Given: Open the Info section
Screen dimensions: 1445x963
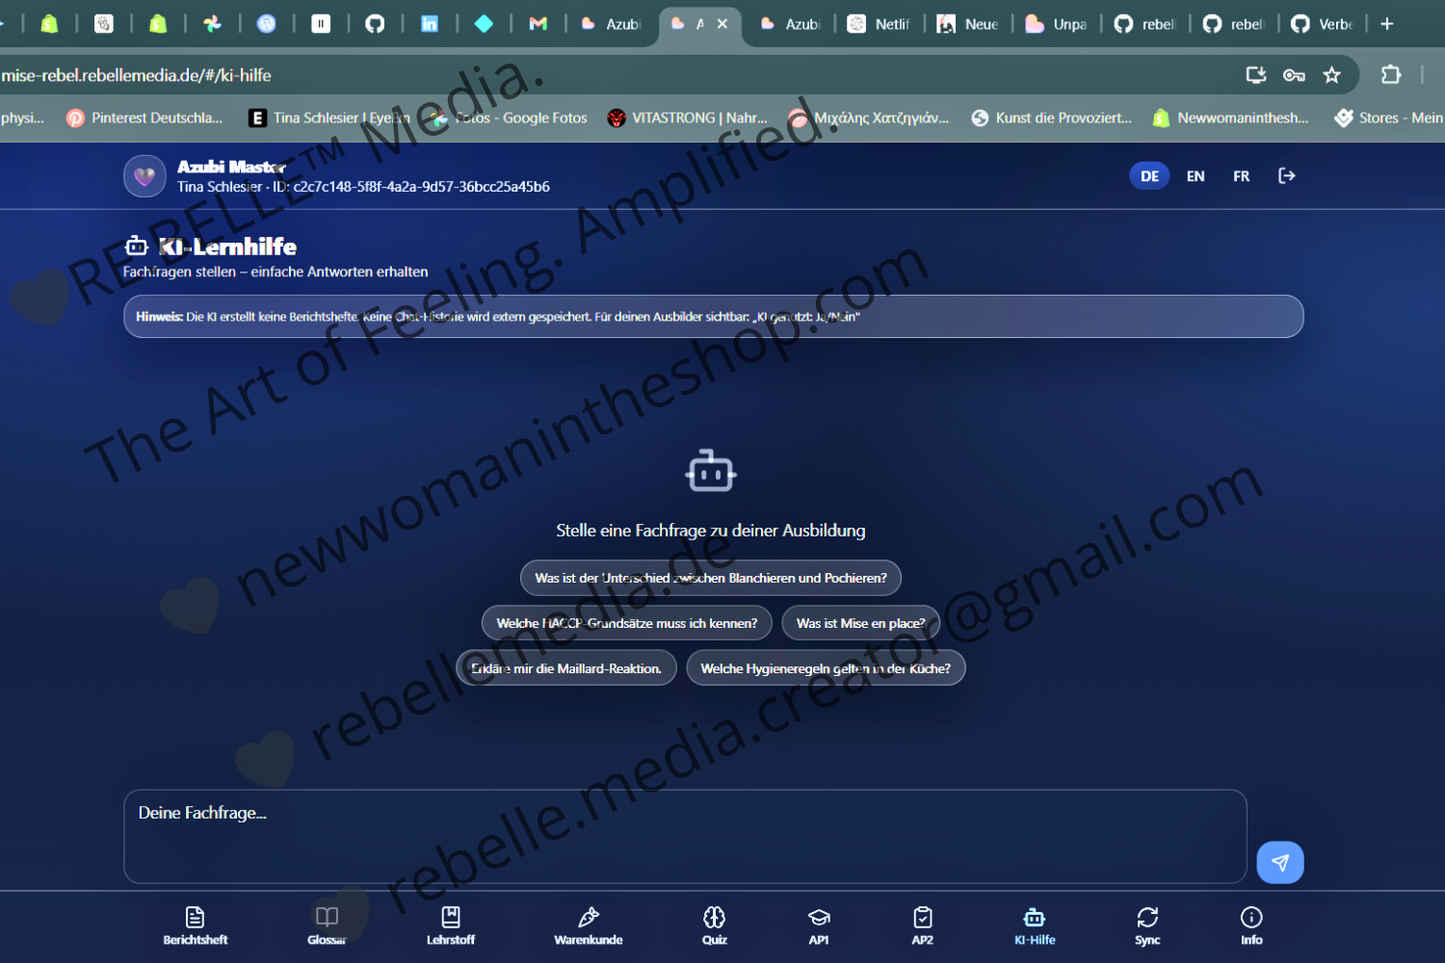Looking at the screenshot, I should tap(1250, 925).
